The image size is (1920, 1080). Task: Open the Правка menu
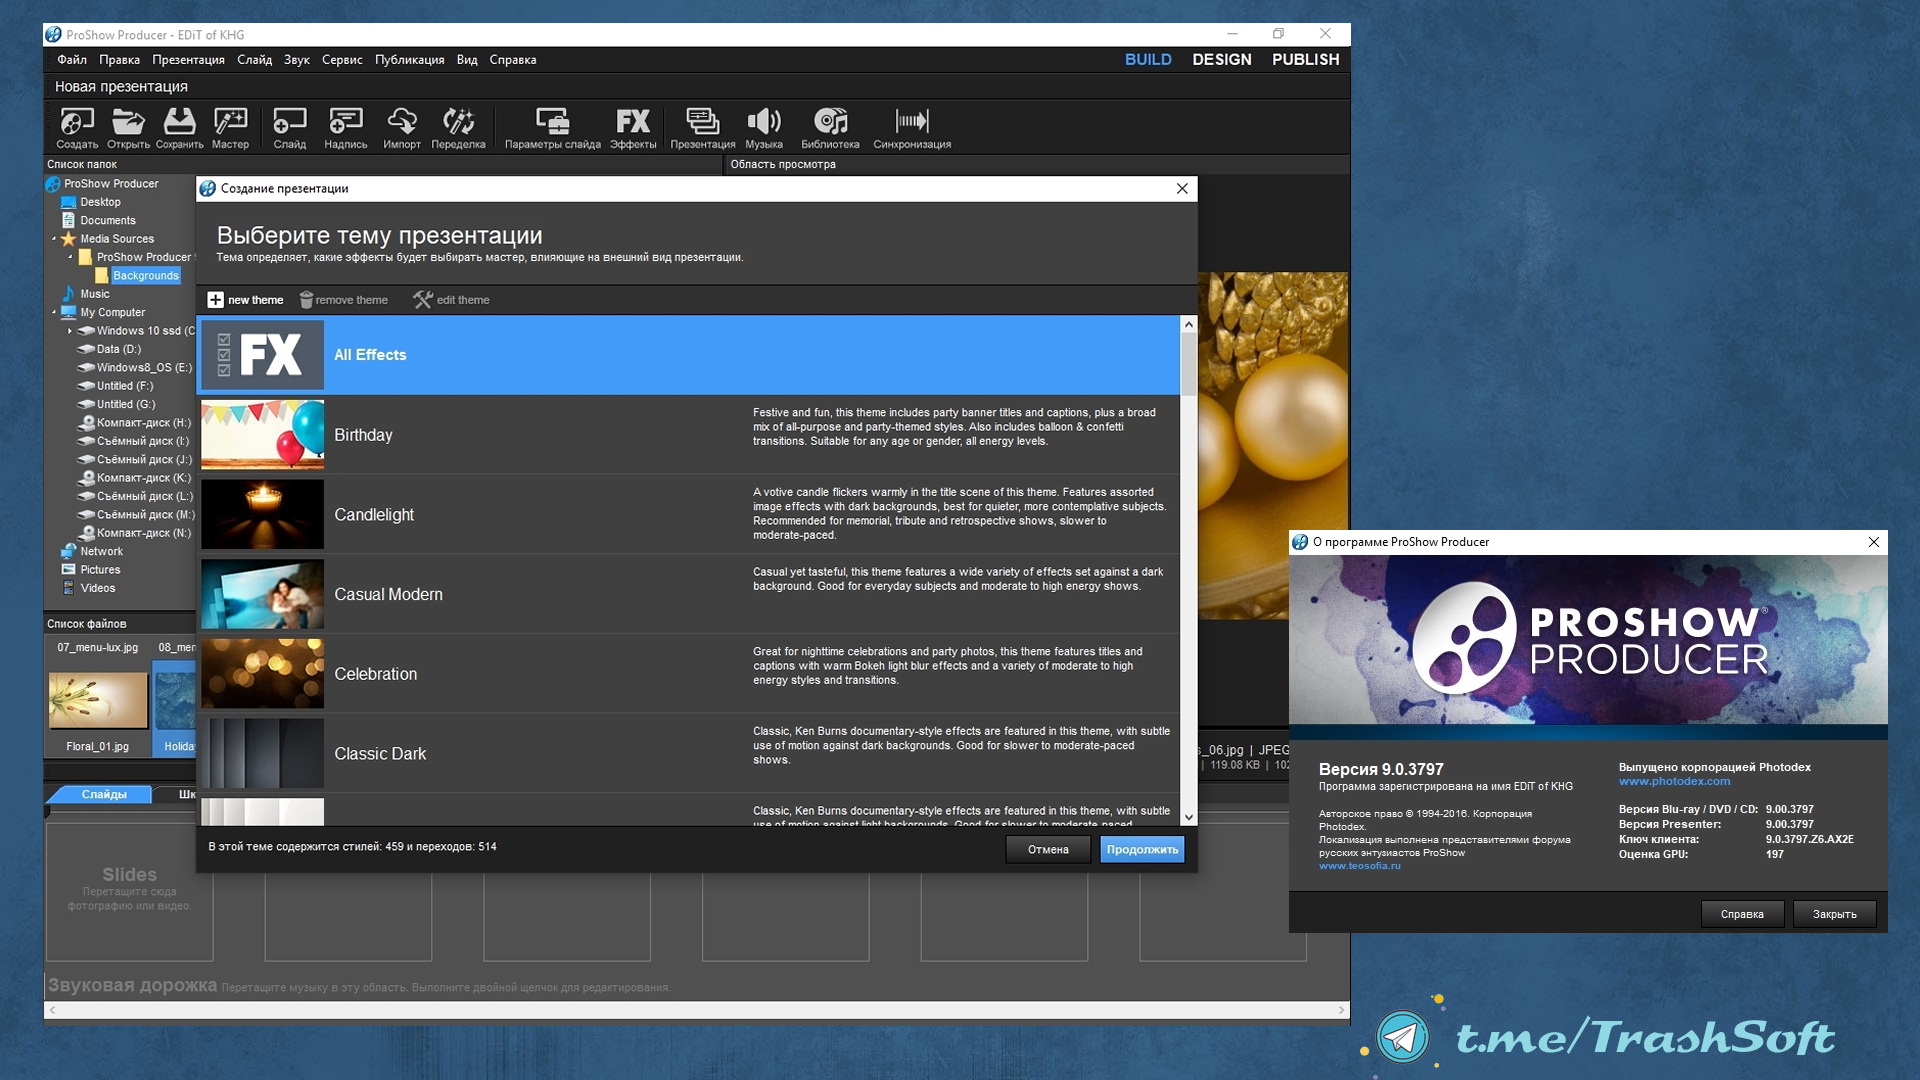119,59
